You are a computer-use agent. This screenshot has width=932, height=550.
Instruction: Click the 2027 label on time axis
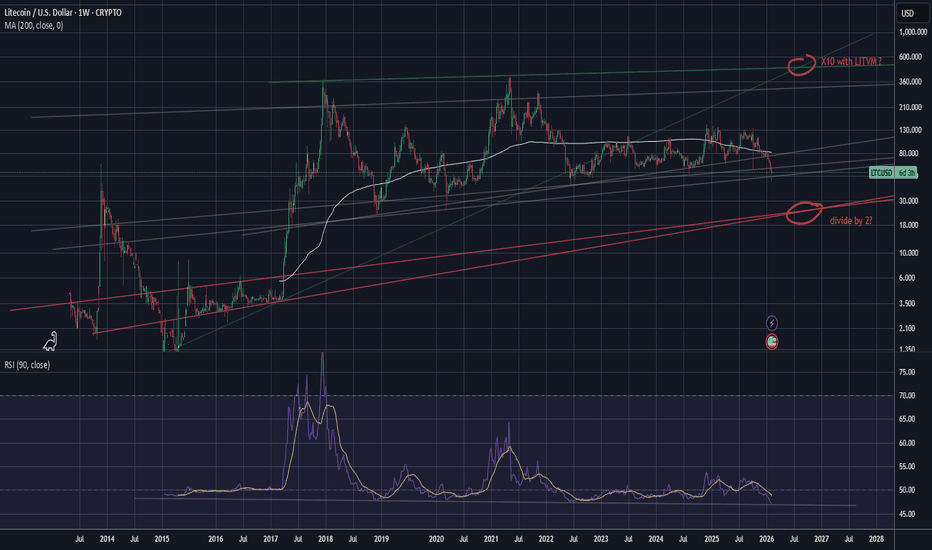pyautogui.click(x=821, y=539)
